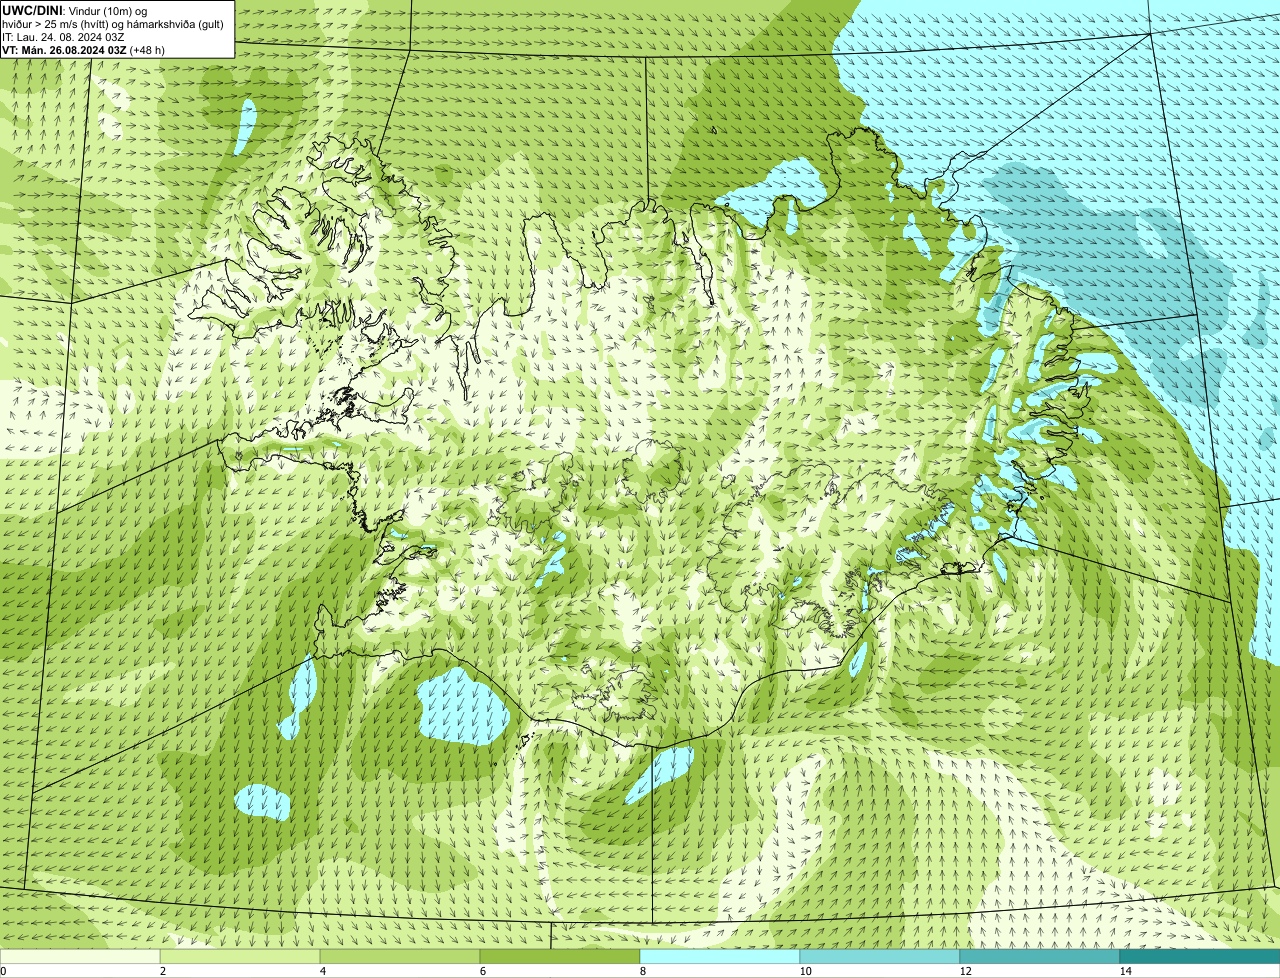Image resolution: width=1280 pixels, height=978 pixels.
Task: Click the legend tick label "14"
Action: click(x=1125, y=971)
